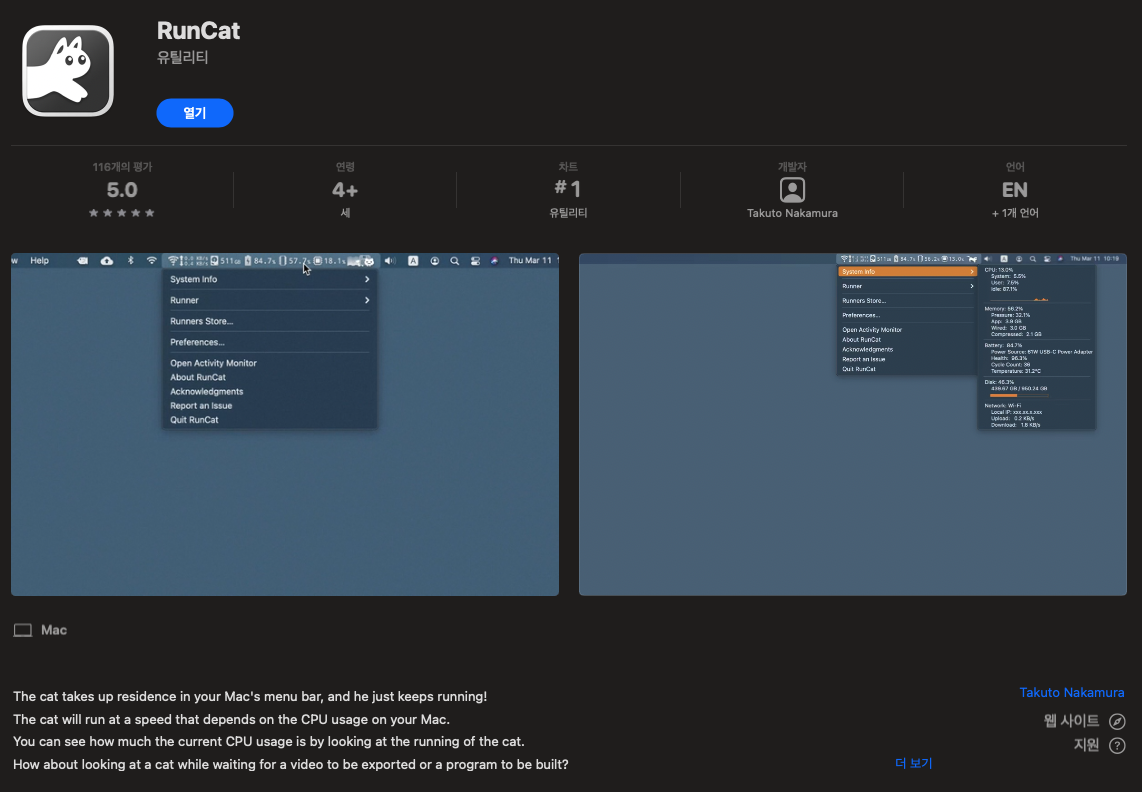
Task: Click the compass icon next to 웹 사이트
Action: [x=1117, y=721]
